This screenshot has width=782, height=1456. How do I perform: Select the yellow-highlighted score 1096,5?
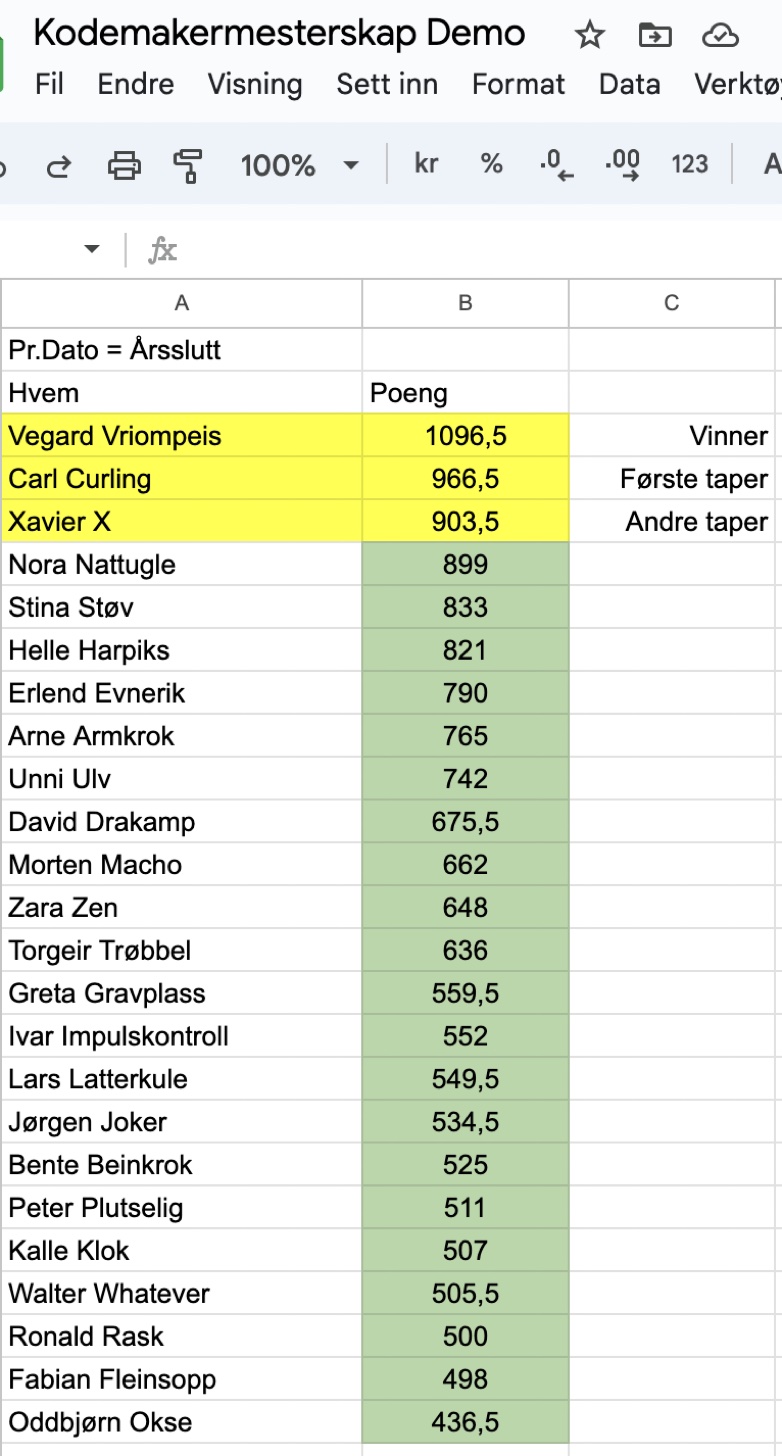click(465, 435)
